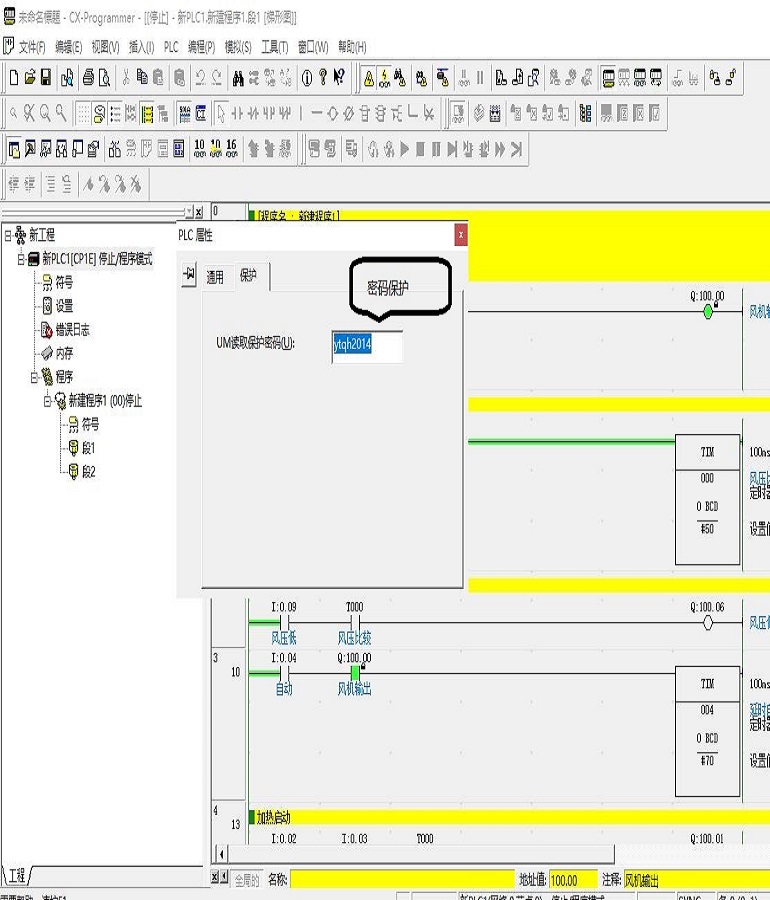This screenshot has width=770, height=900.
Task: Switch to the 通用 tab
Action: pos(215,277)
